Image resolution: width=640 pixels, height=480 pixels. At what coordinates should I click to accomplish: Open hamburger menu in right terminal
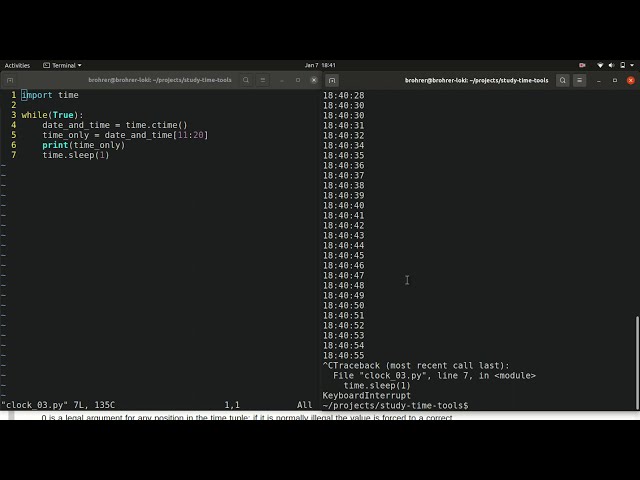(579, 80)
